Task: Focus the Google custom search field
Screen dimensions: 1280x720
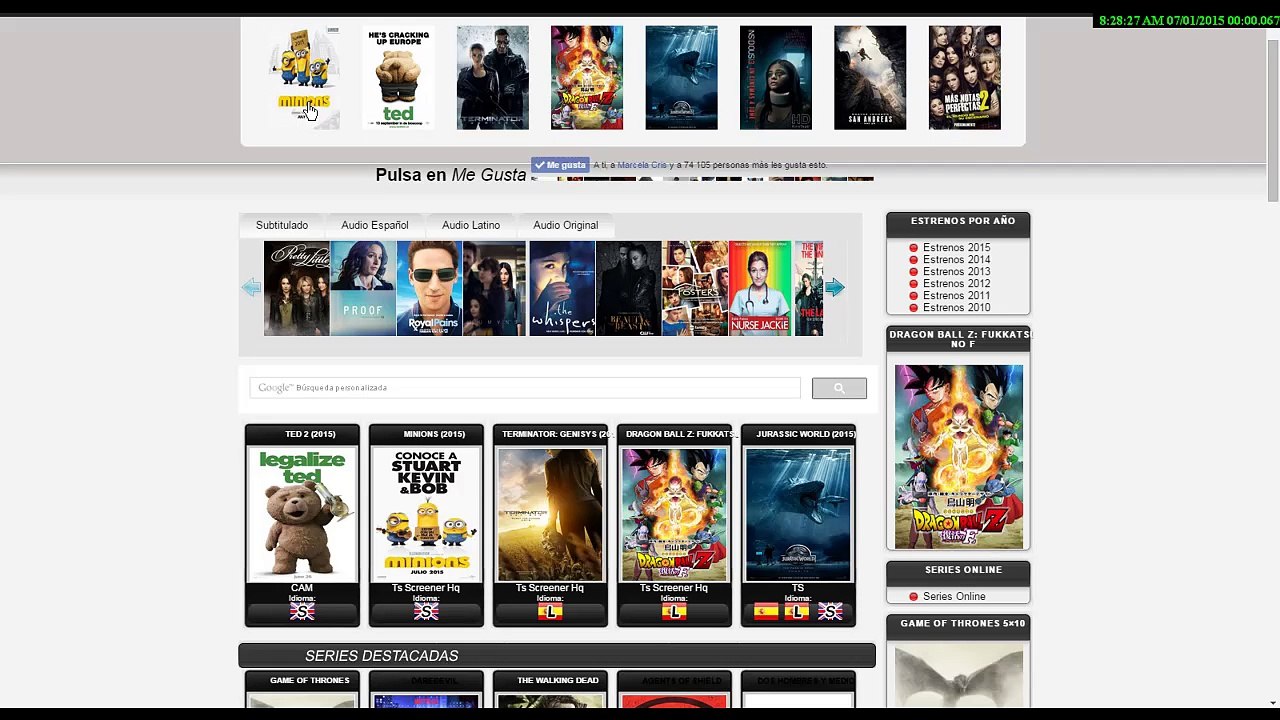Action: (x=525, y=388)
